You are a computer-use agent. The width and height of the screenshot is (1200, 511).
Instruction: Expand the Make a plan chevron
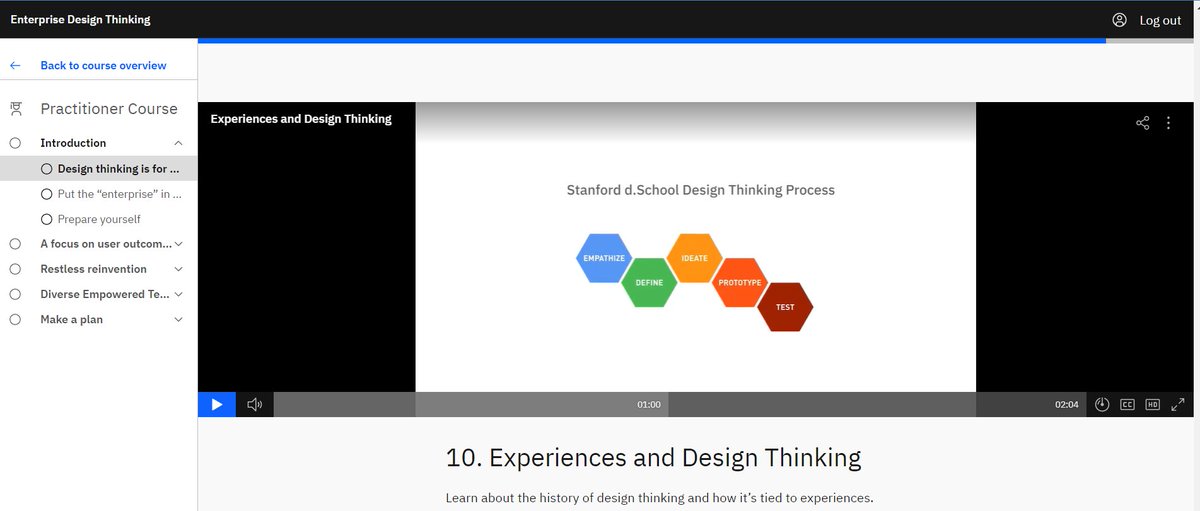click(x=178, y=320)
